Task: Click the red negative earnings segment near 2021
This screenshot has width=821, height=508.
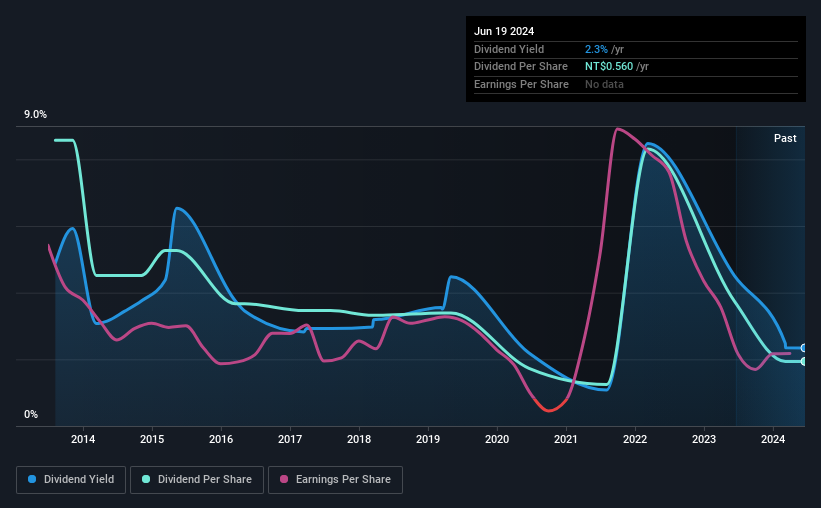Action: point(550,406)
